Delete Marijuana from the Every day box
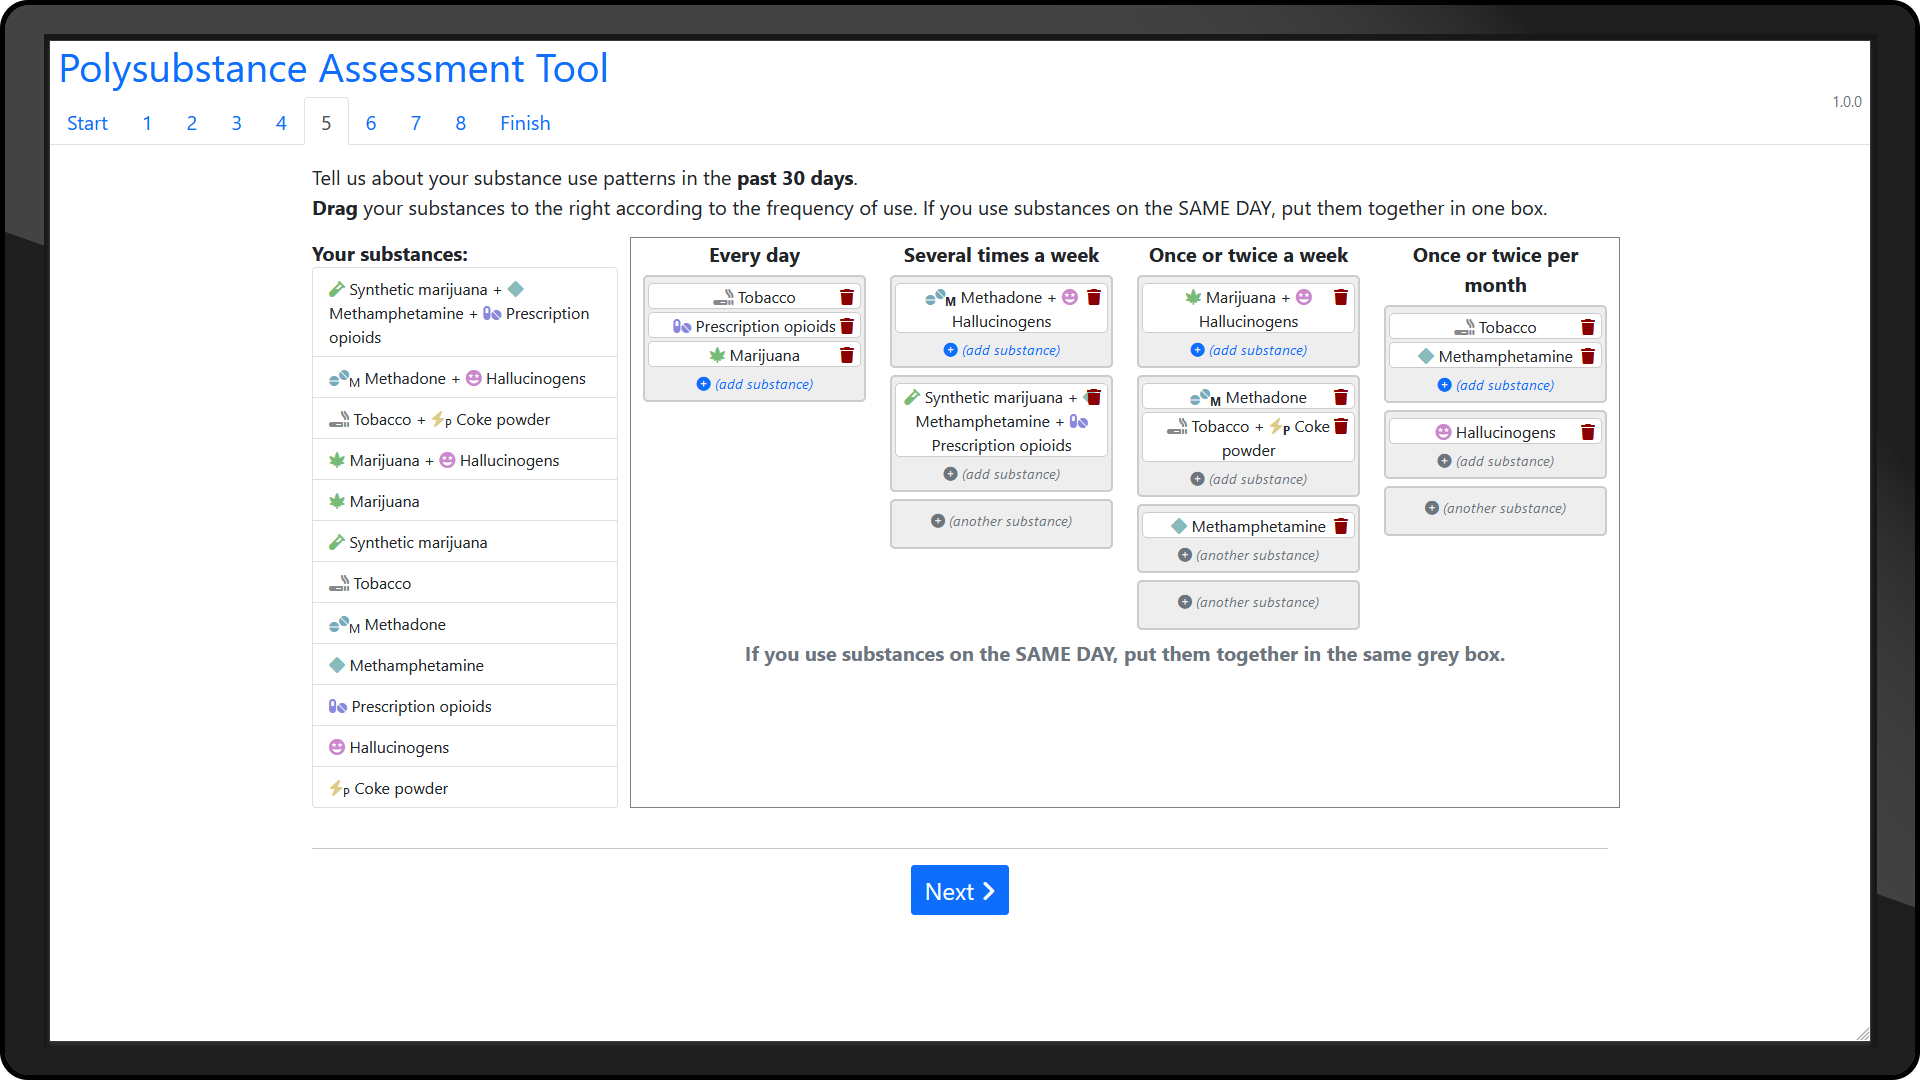Viewport: 1920px width, 1080px height. coord(847,355)
